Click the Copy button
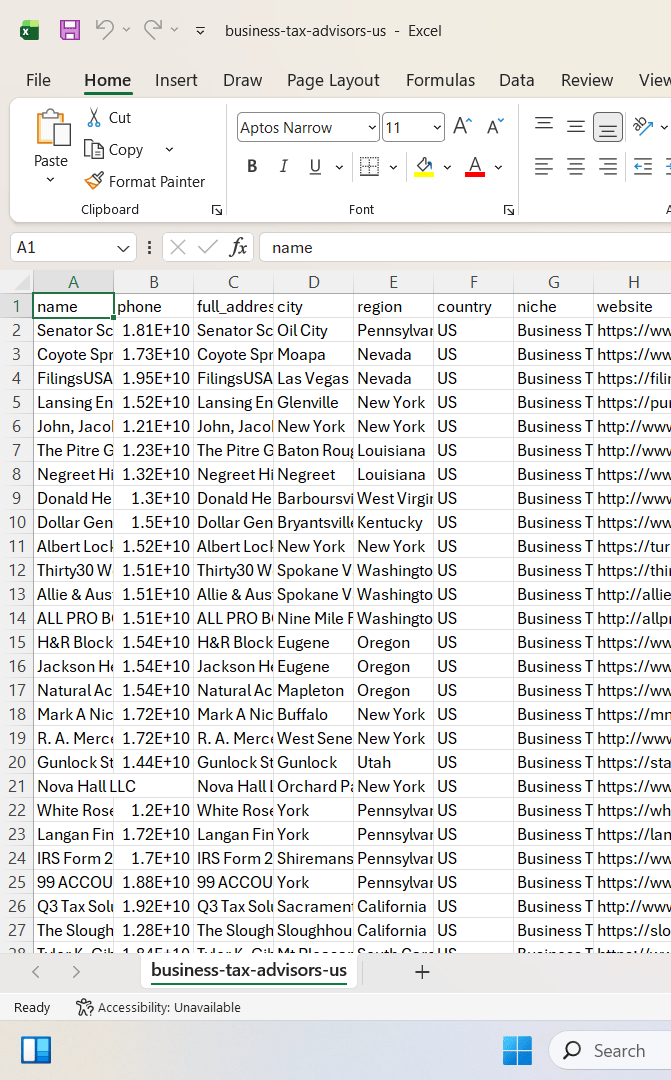671x1080 pixels. [114, 149]
